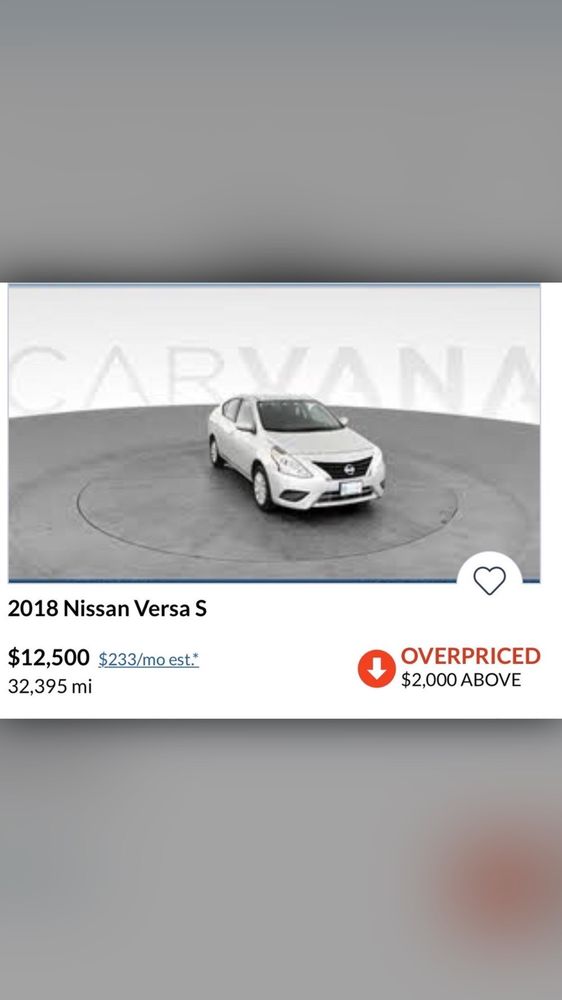Click the red down-arrow overpriced icon

tap(376, 668)
